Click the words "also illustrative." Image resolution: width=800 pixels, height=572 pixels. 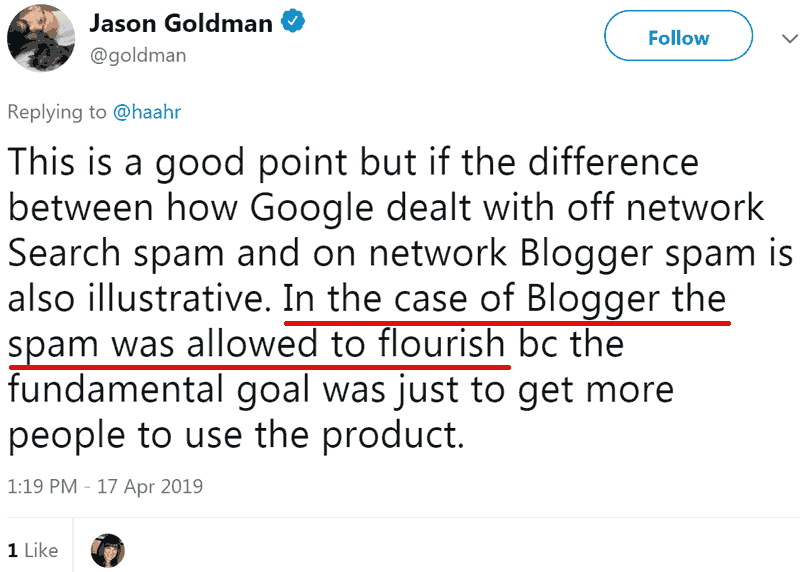(x=140, y=299)
